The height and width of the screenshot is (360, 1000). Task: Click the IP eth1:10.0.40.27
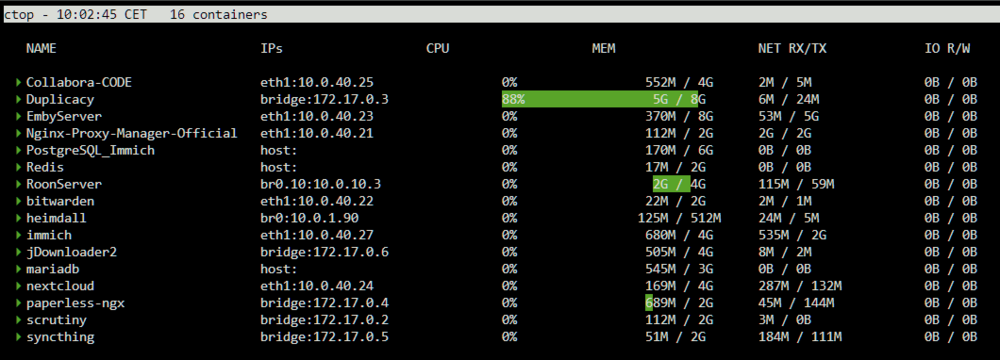[x=317, y=235]
